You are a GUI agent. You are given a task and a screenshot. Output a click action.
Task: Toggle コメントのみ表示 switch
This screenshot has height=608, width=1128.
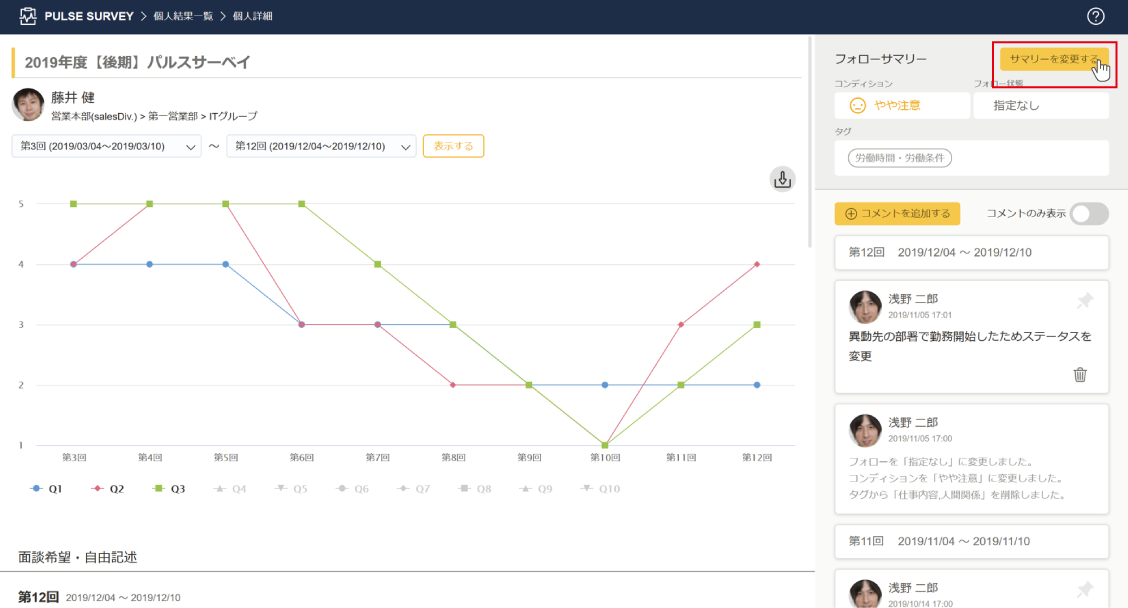tap(1089, 213)
